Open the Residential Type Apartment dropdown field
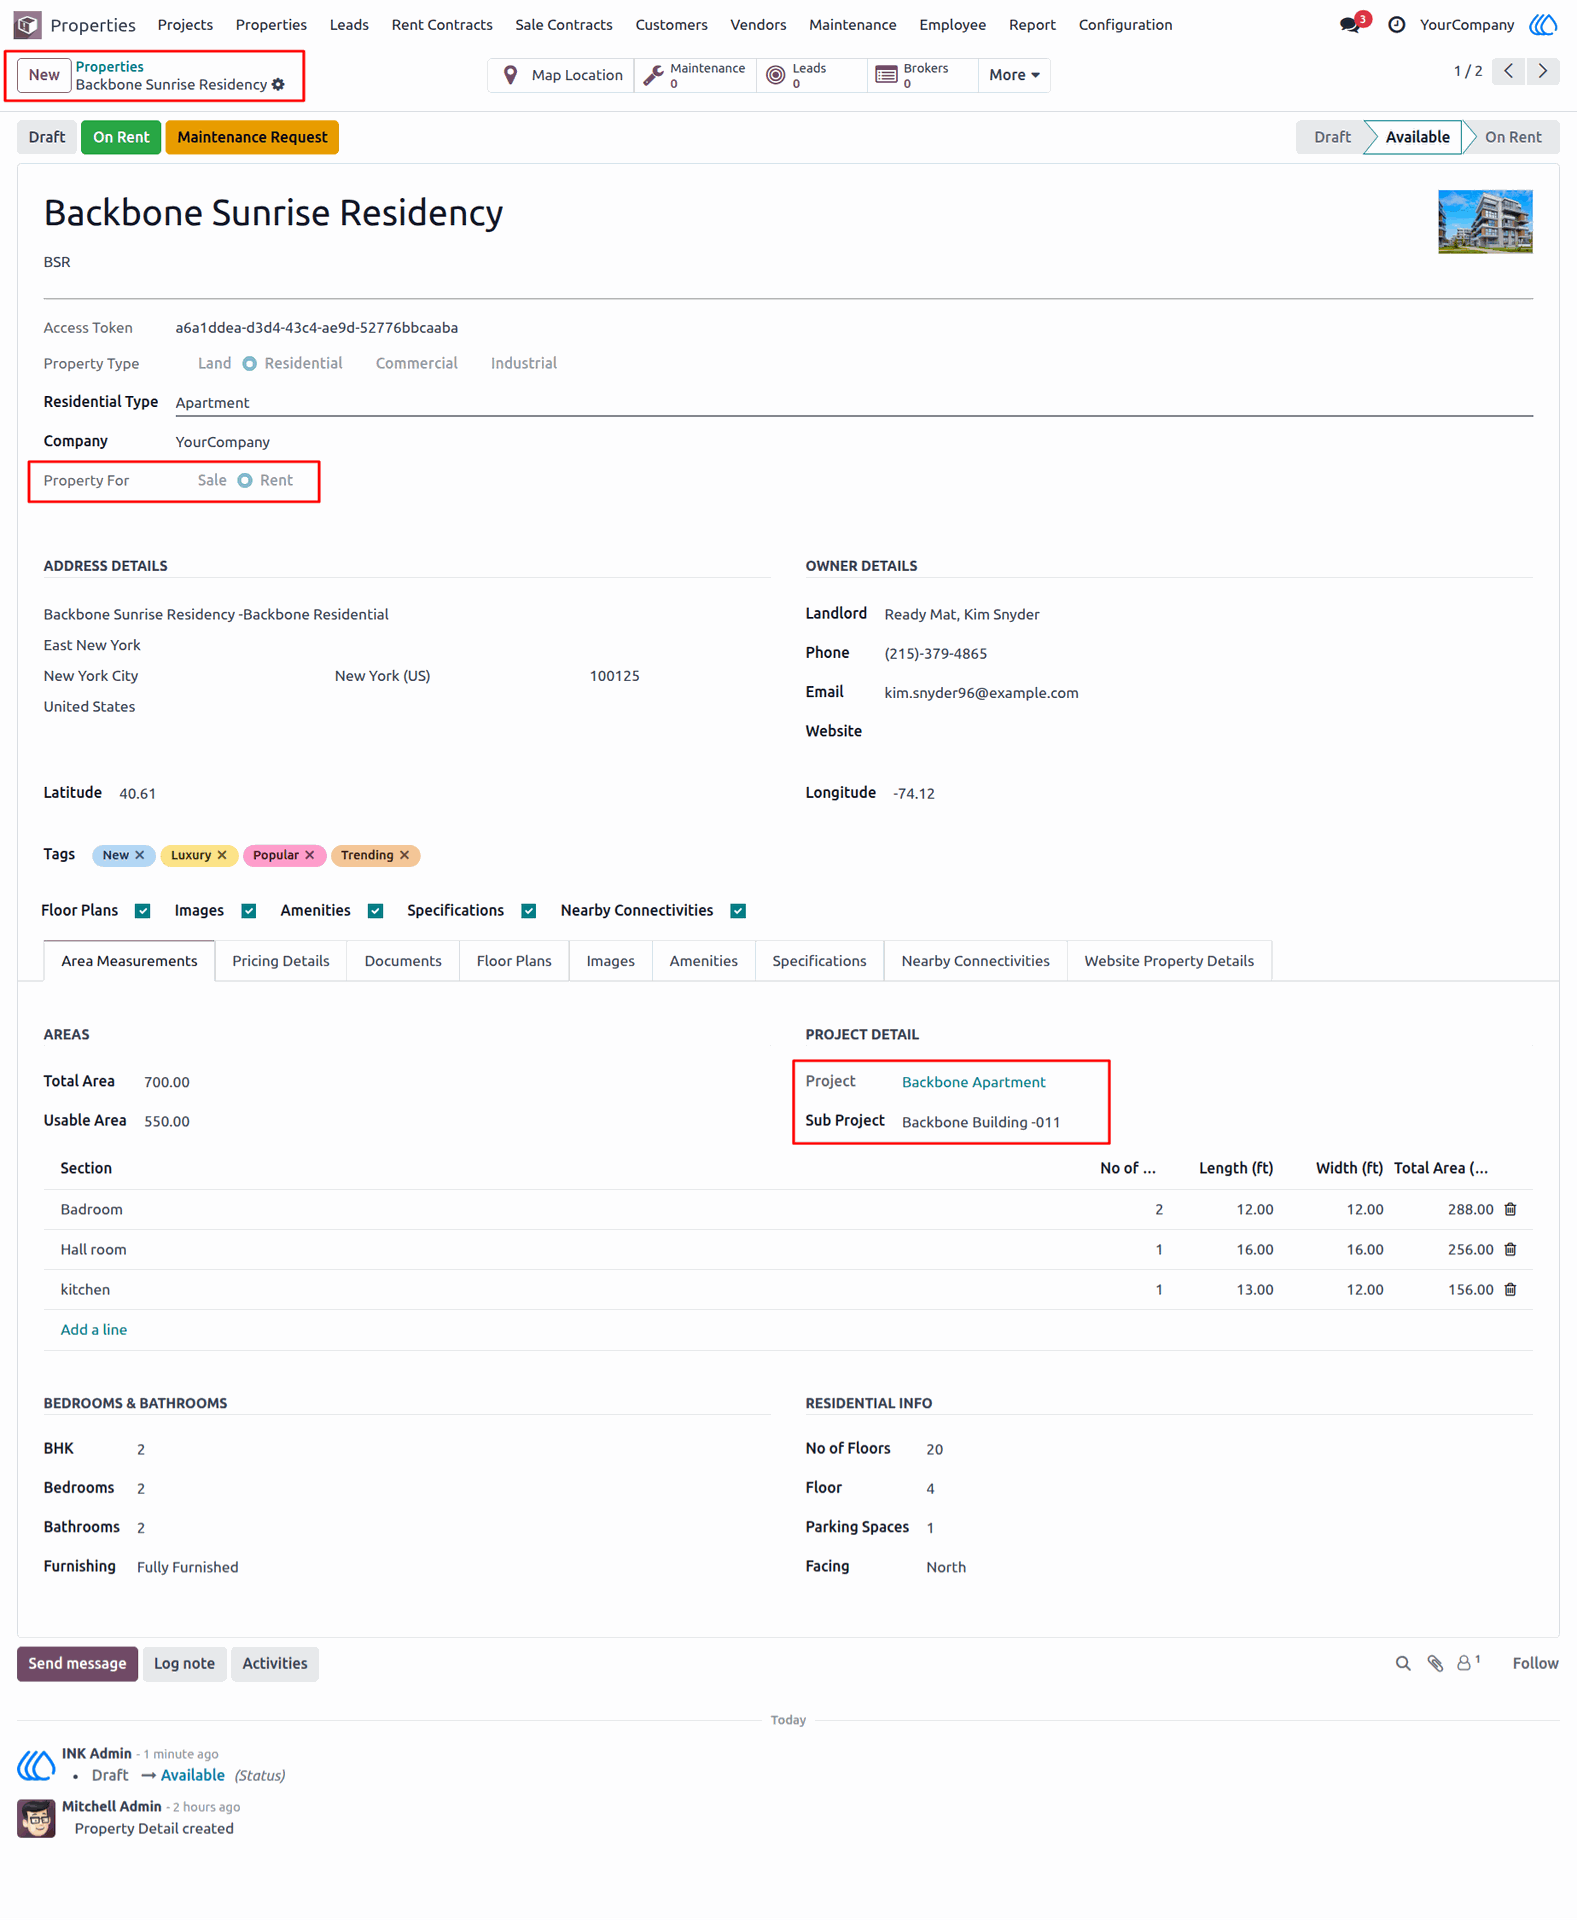Screen dimensions: 1577x1920 pos(853,402)
